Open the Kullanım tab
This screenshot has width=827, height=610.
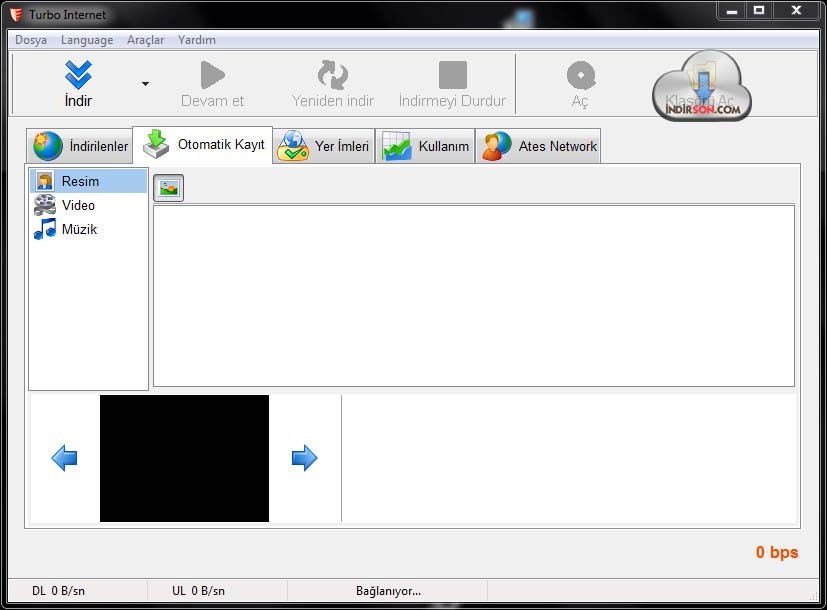click(x=425, y=146)
